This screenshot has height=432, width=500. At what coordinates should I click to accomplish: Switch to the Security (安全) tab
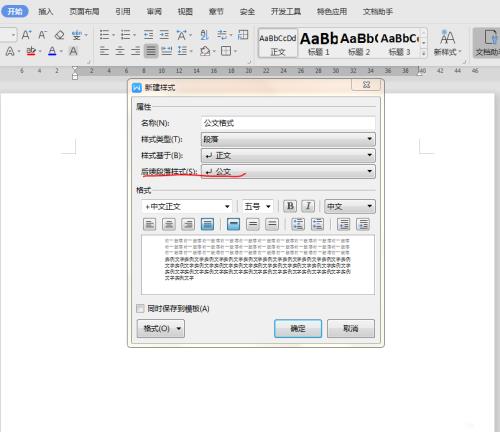click(247, 12)
